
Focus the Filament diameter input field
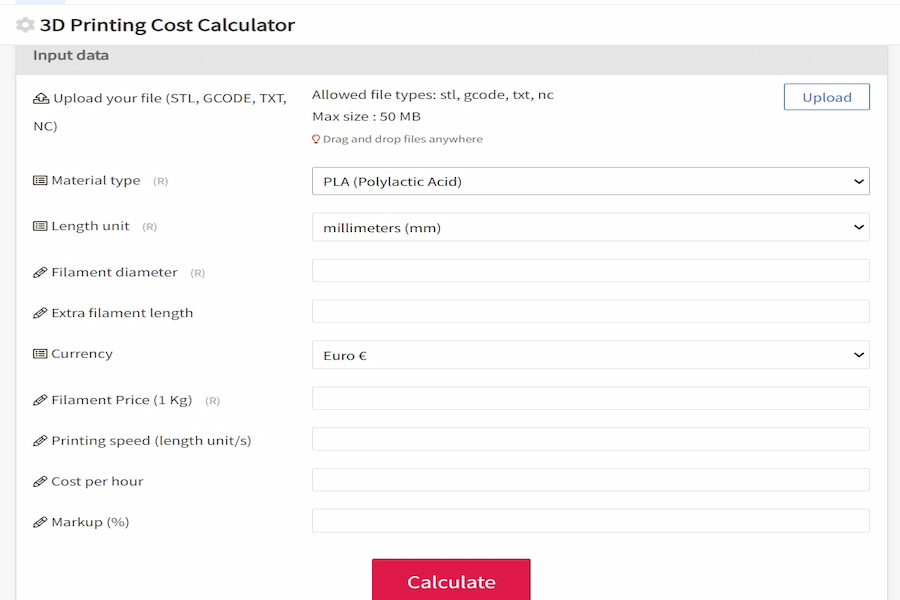click(x=590, y=271)
